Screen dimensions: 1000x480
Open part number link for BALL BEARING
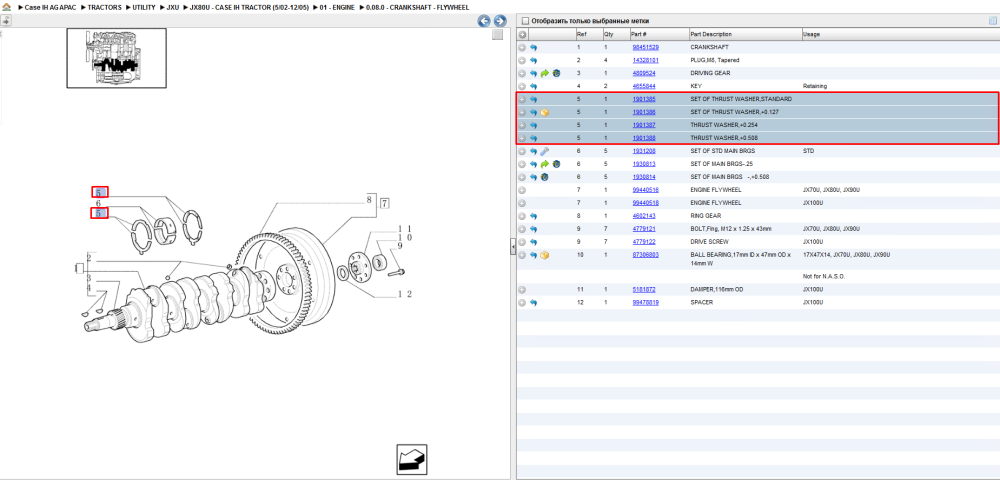click(x=645, y=254)
